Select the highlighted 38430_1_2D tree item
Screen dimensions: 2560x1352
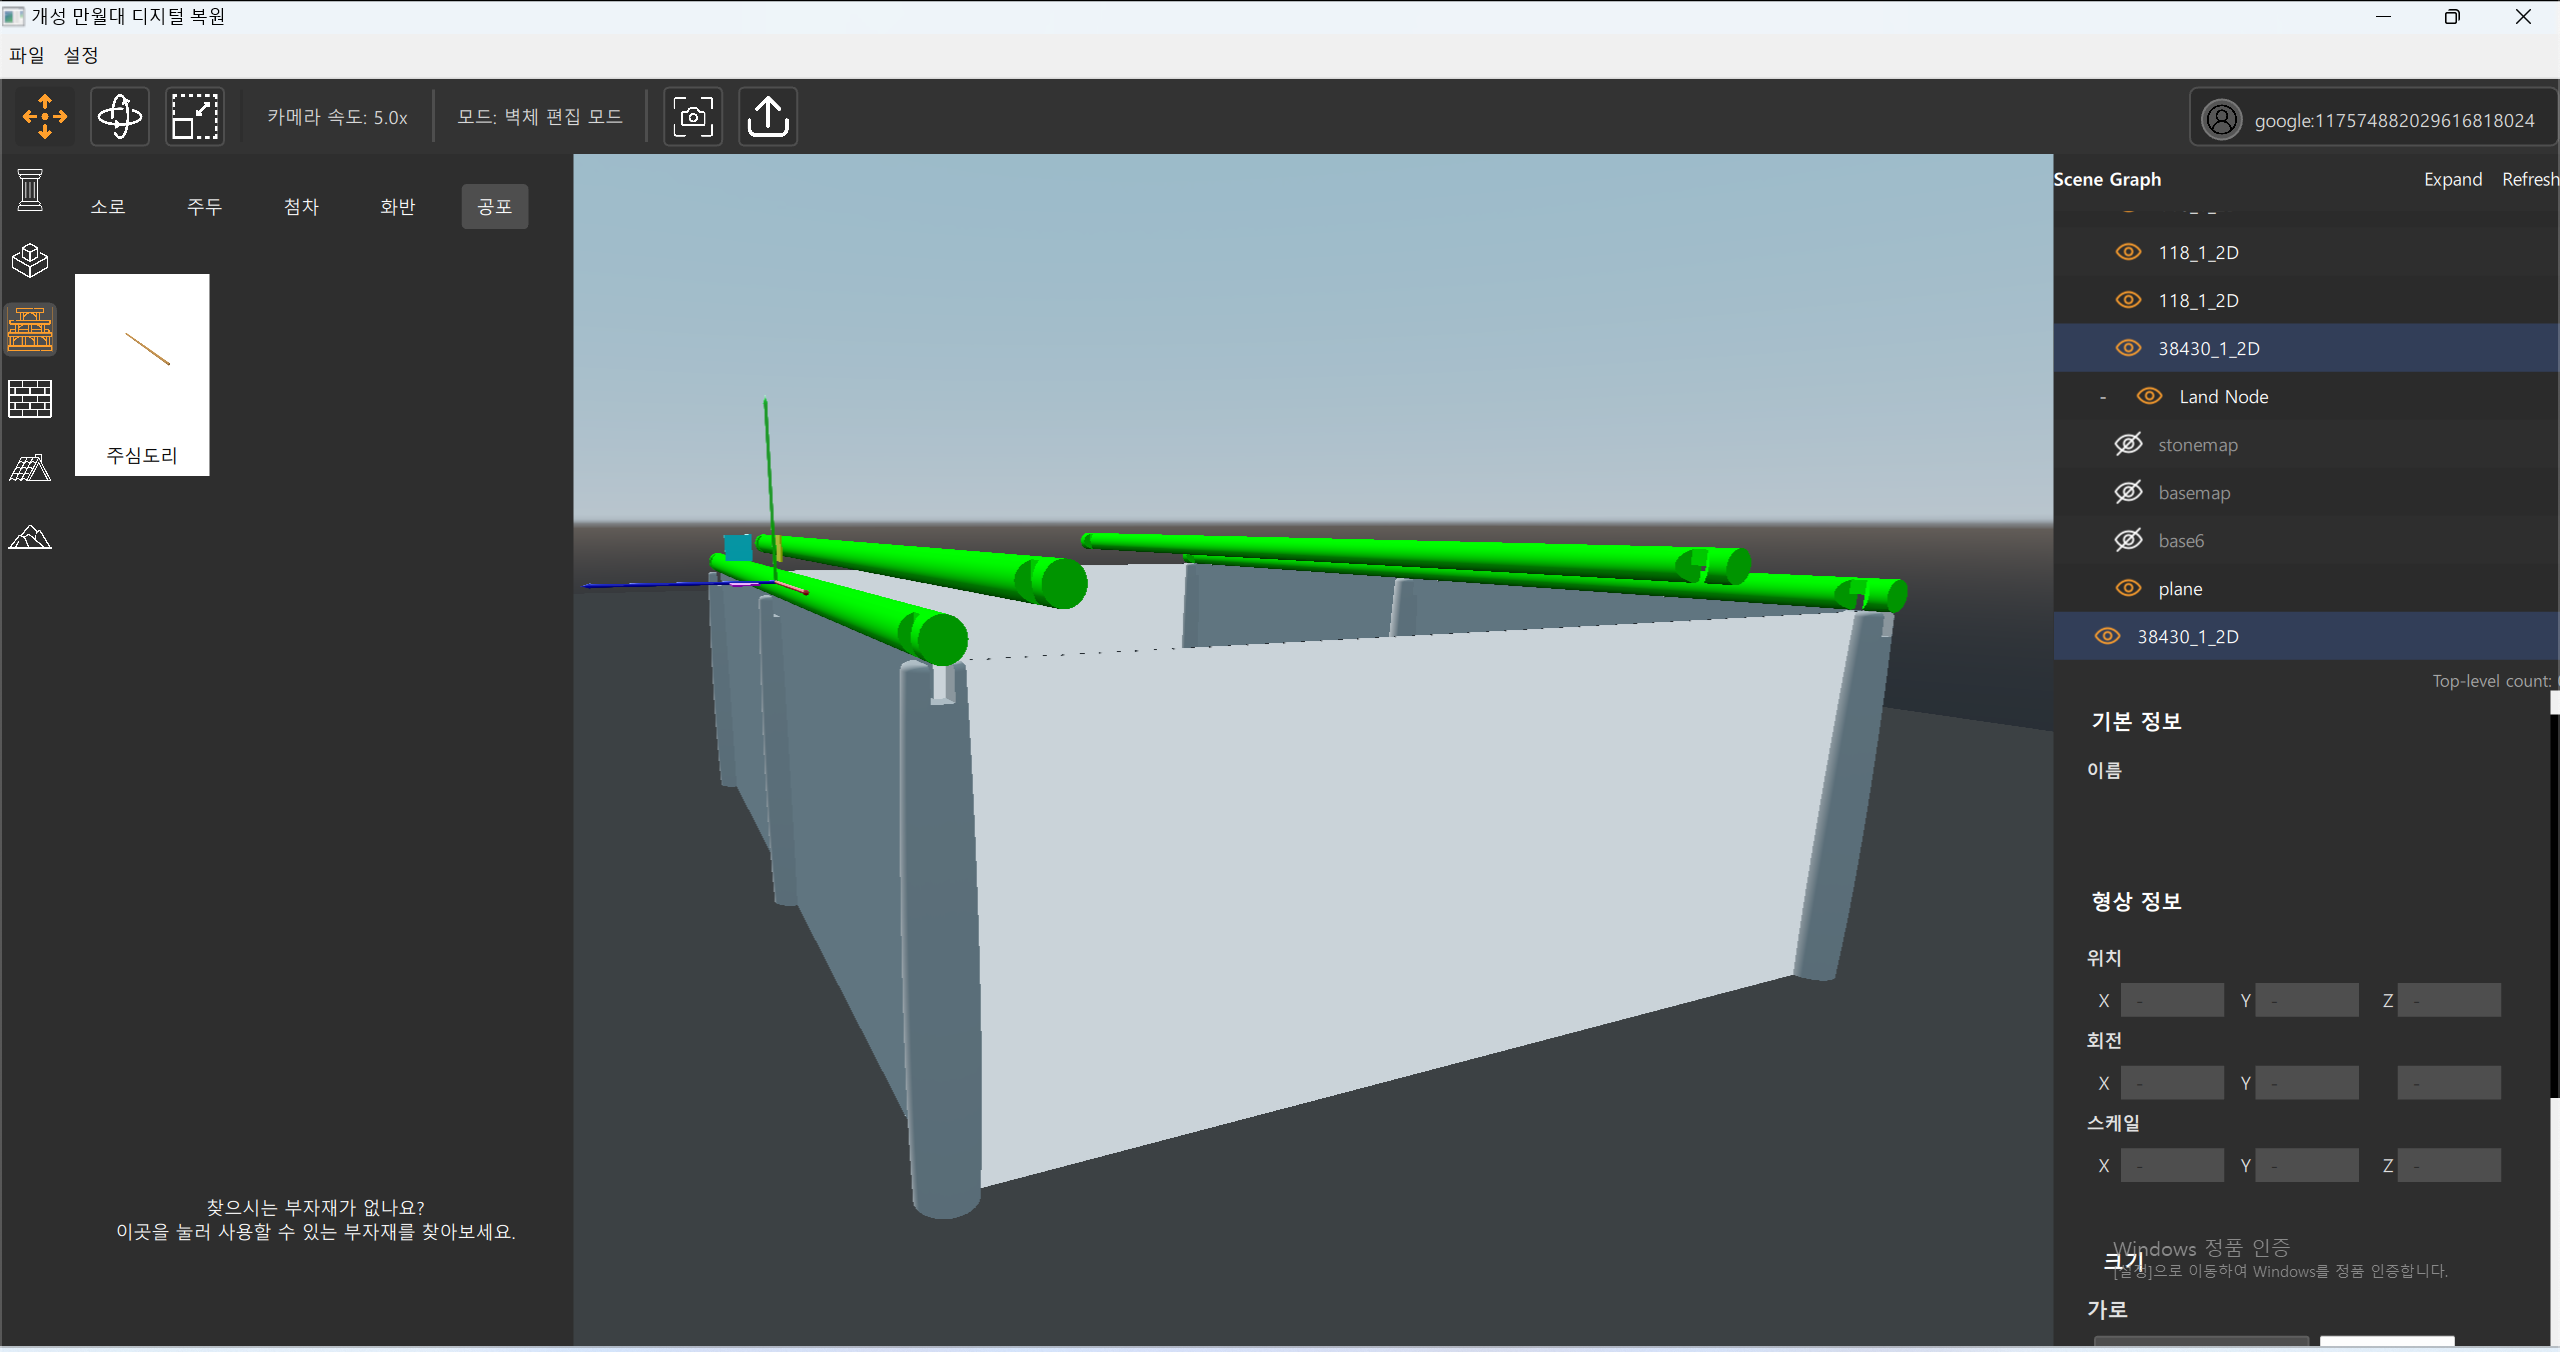click(x=2208, y=348)
